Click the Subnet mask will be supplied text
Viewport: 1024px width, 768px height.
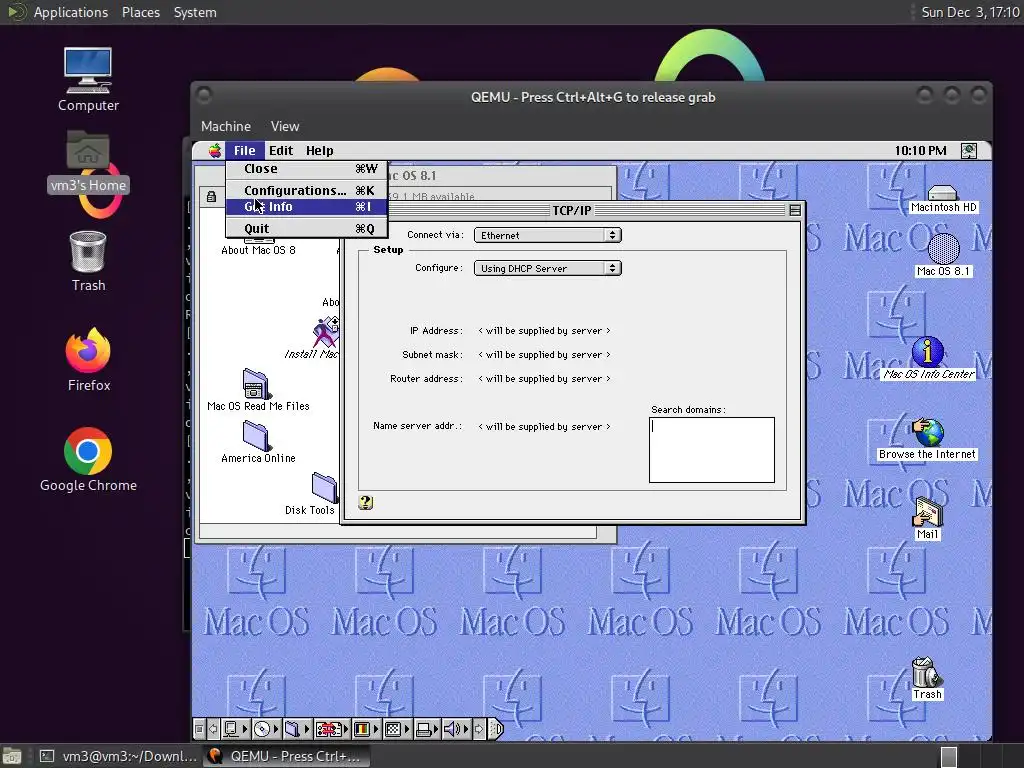(544, 355)
